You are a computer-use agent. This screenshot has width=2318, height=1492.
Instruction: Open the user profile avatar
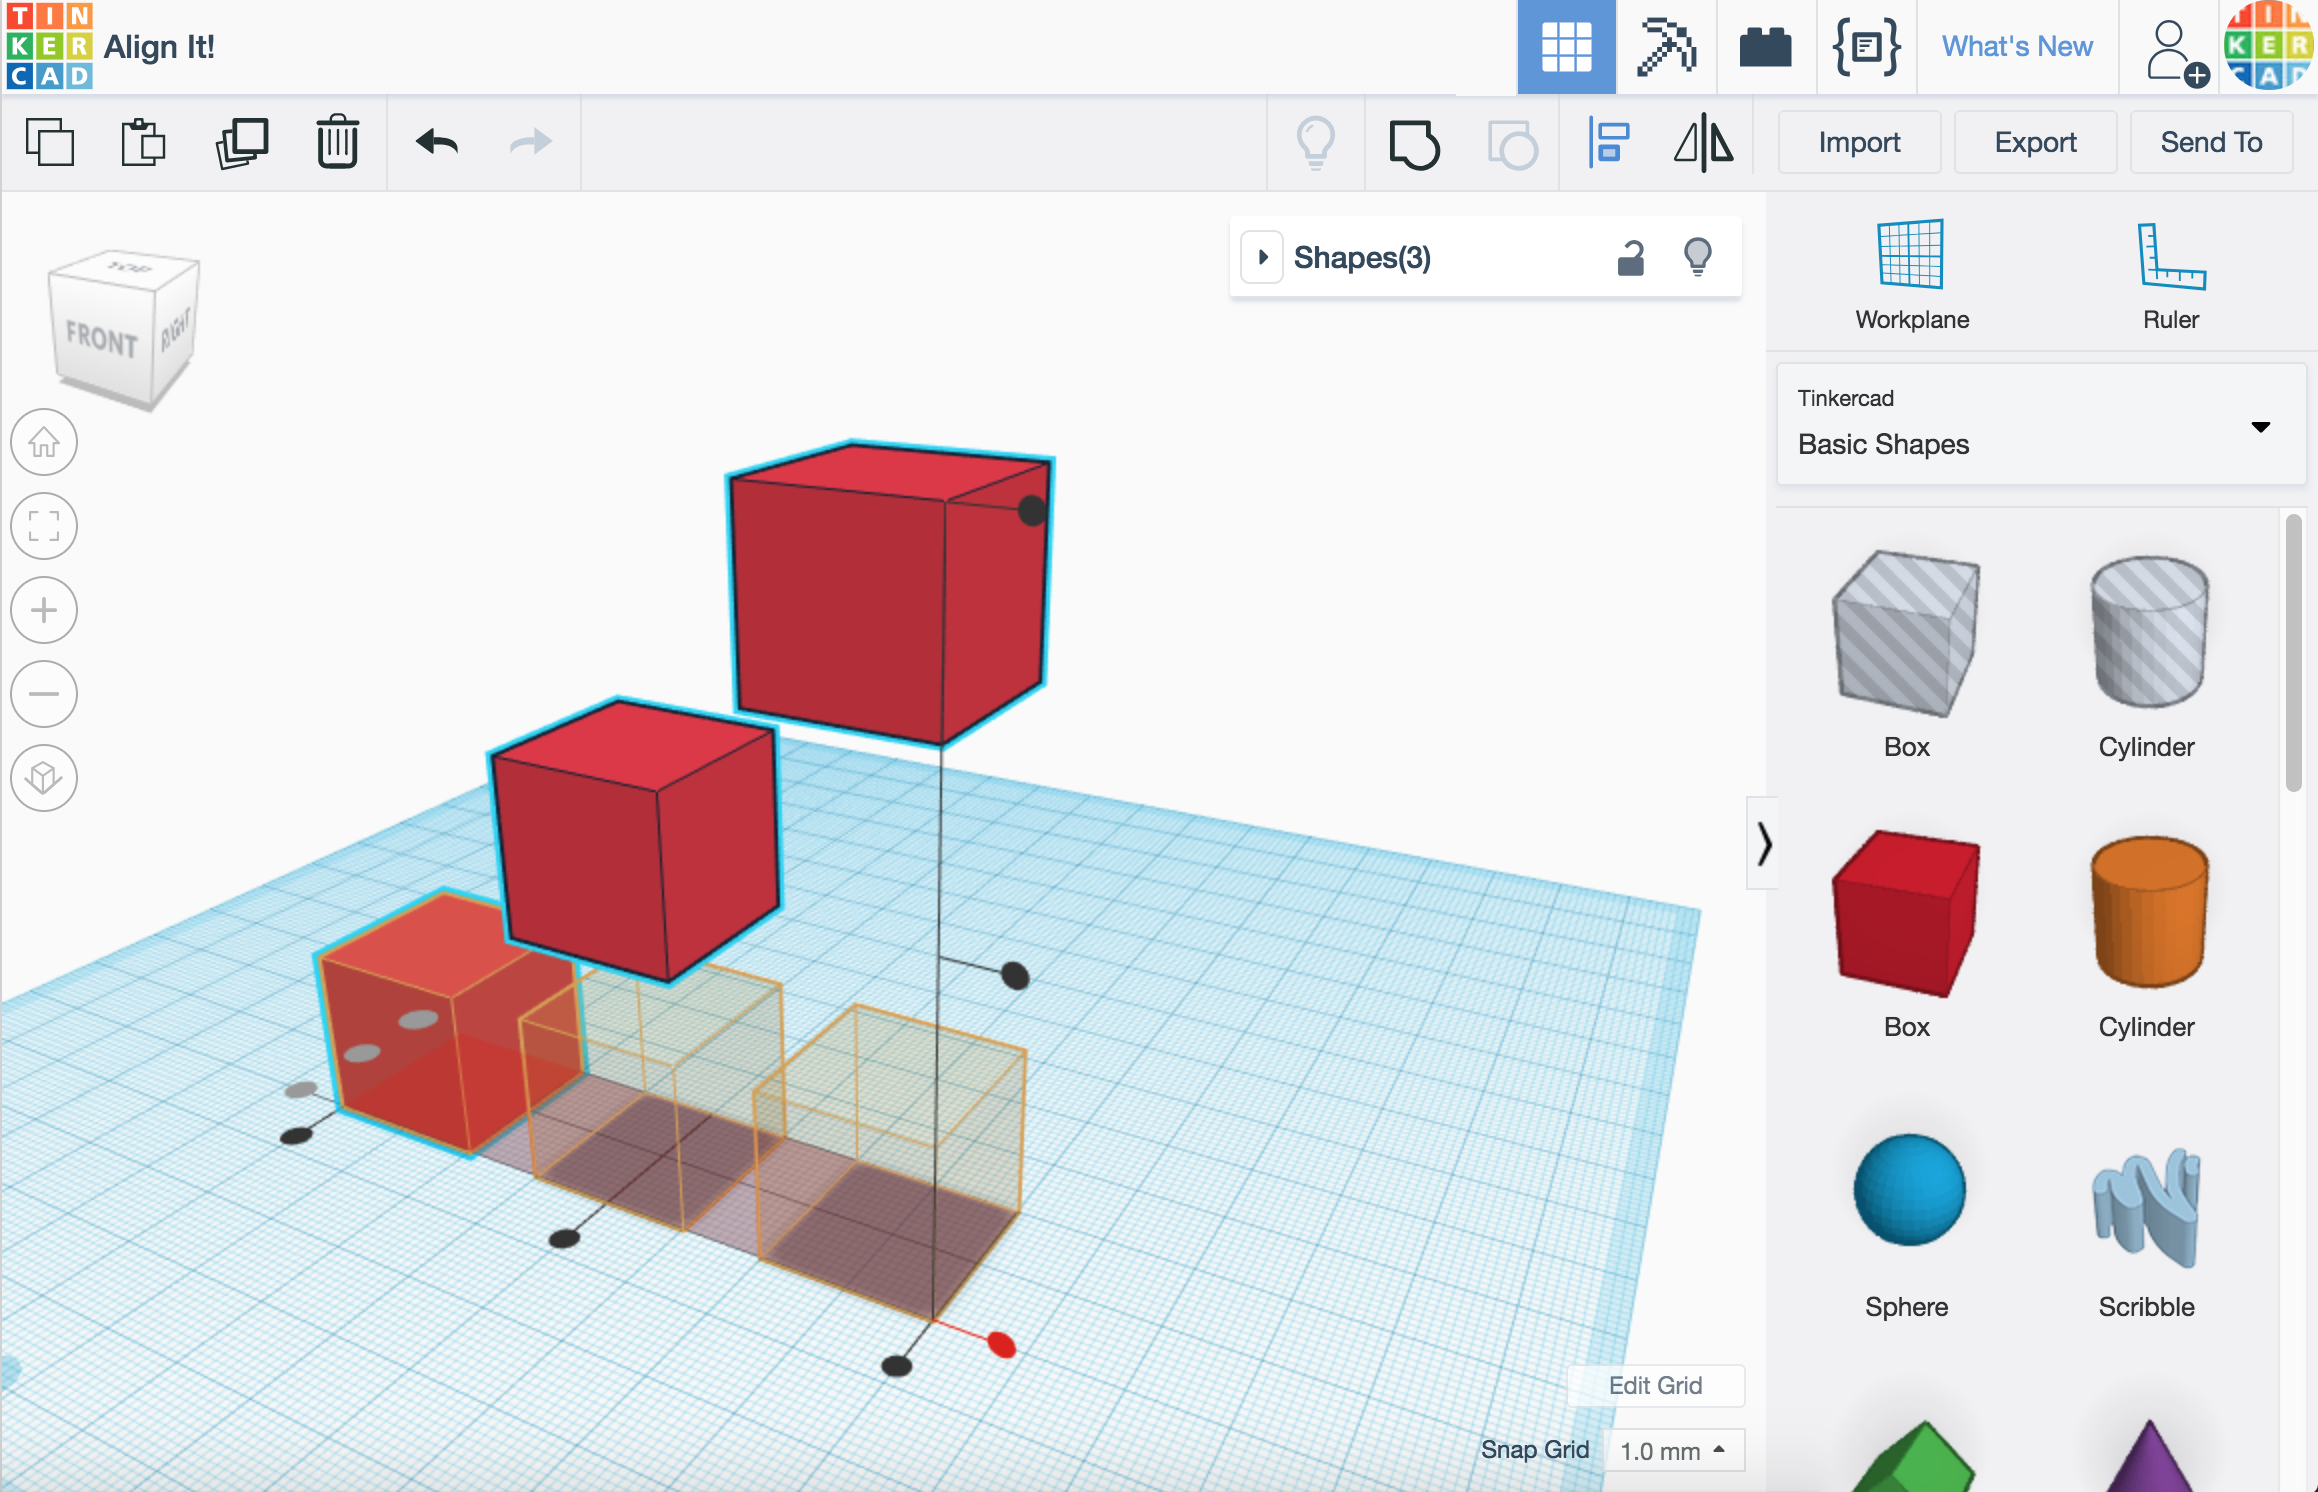pos(2269,46)
